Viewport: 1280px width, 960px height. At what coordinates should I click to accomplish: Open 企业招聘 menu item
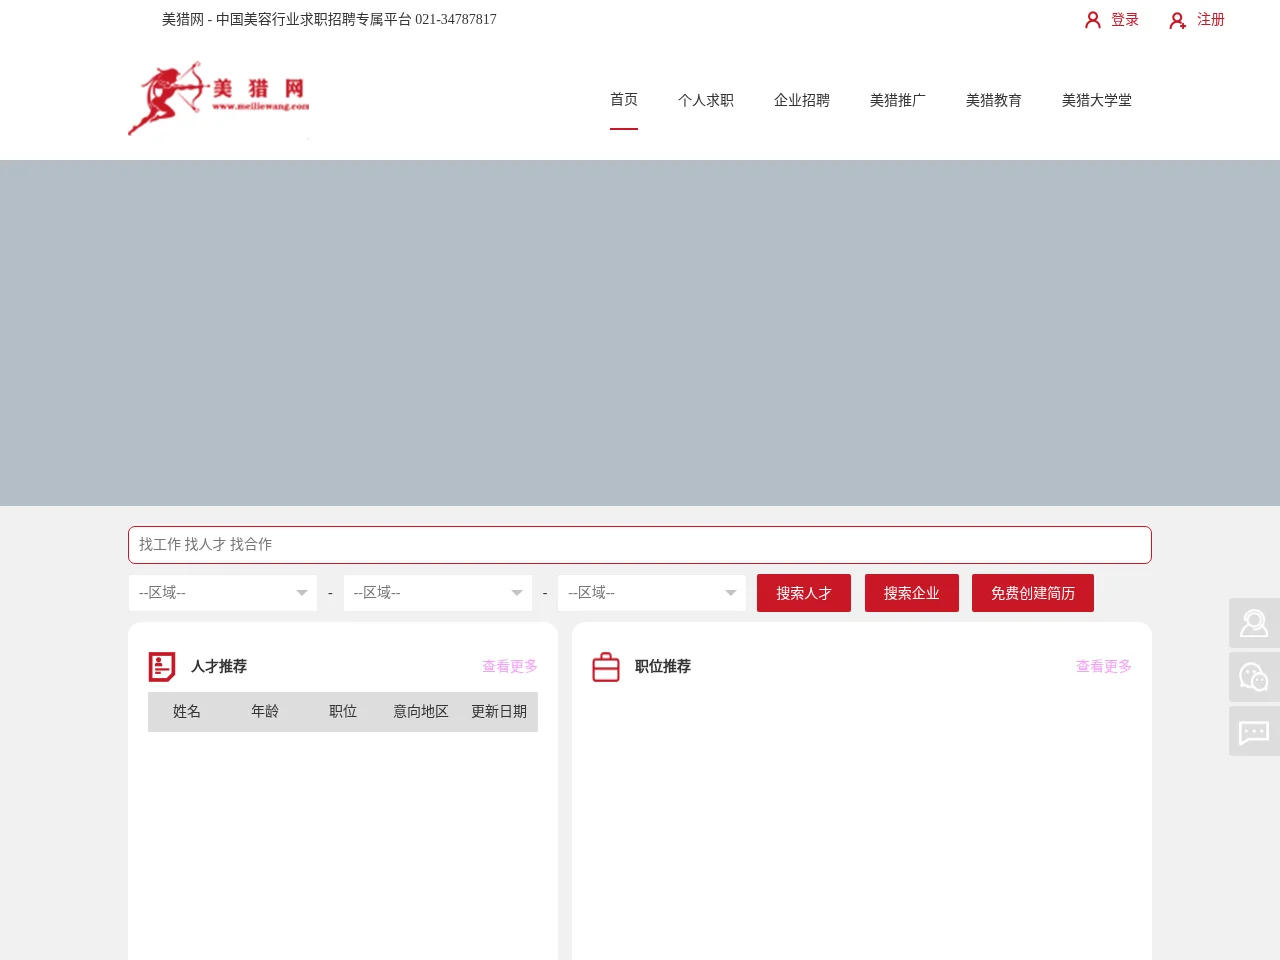[802, 100]
